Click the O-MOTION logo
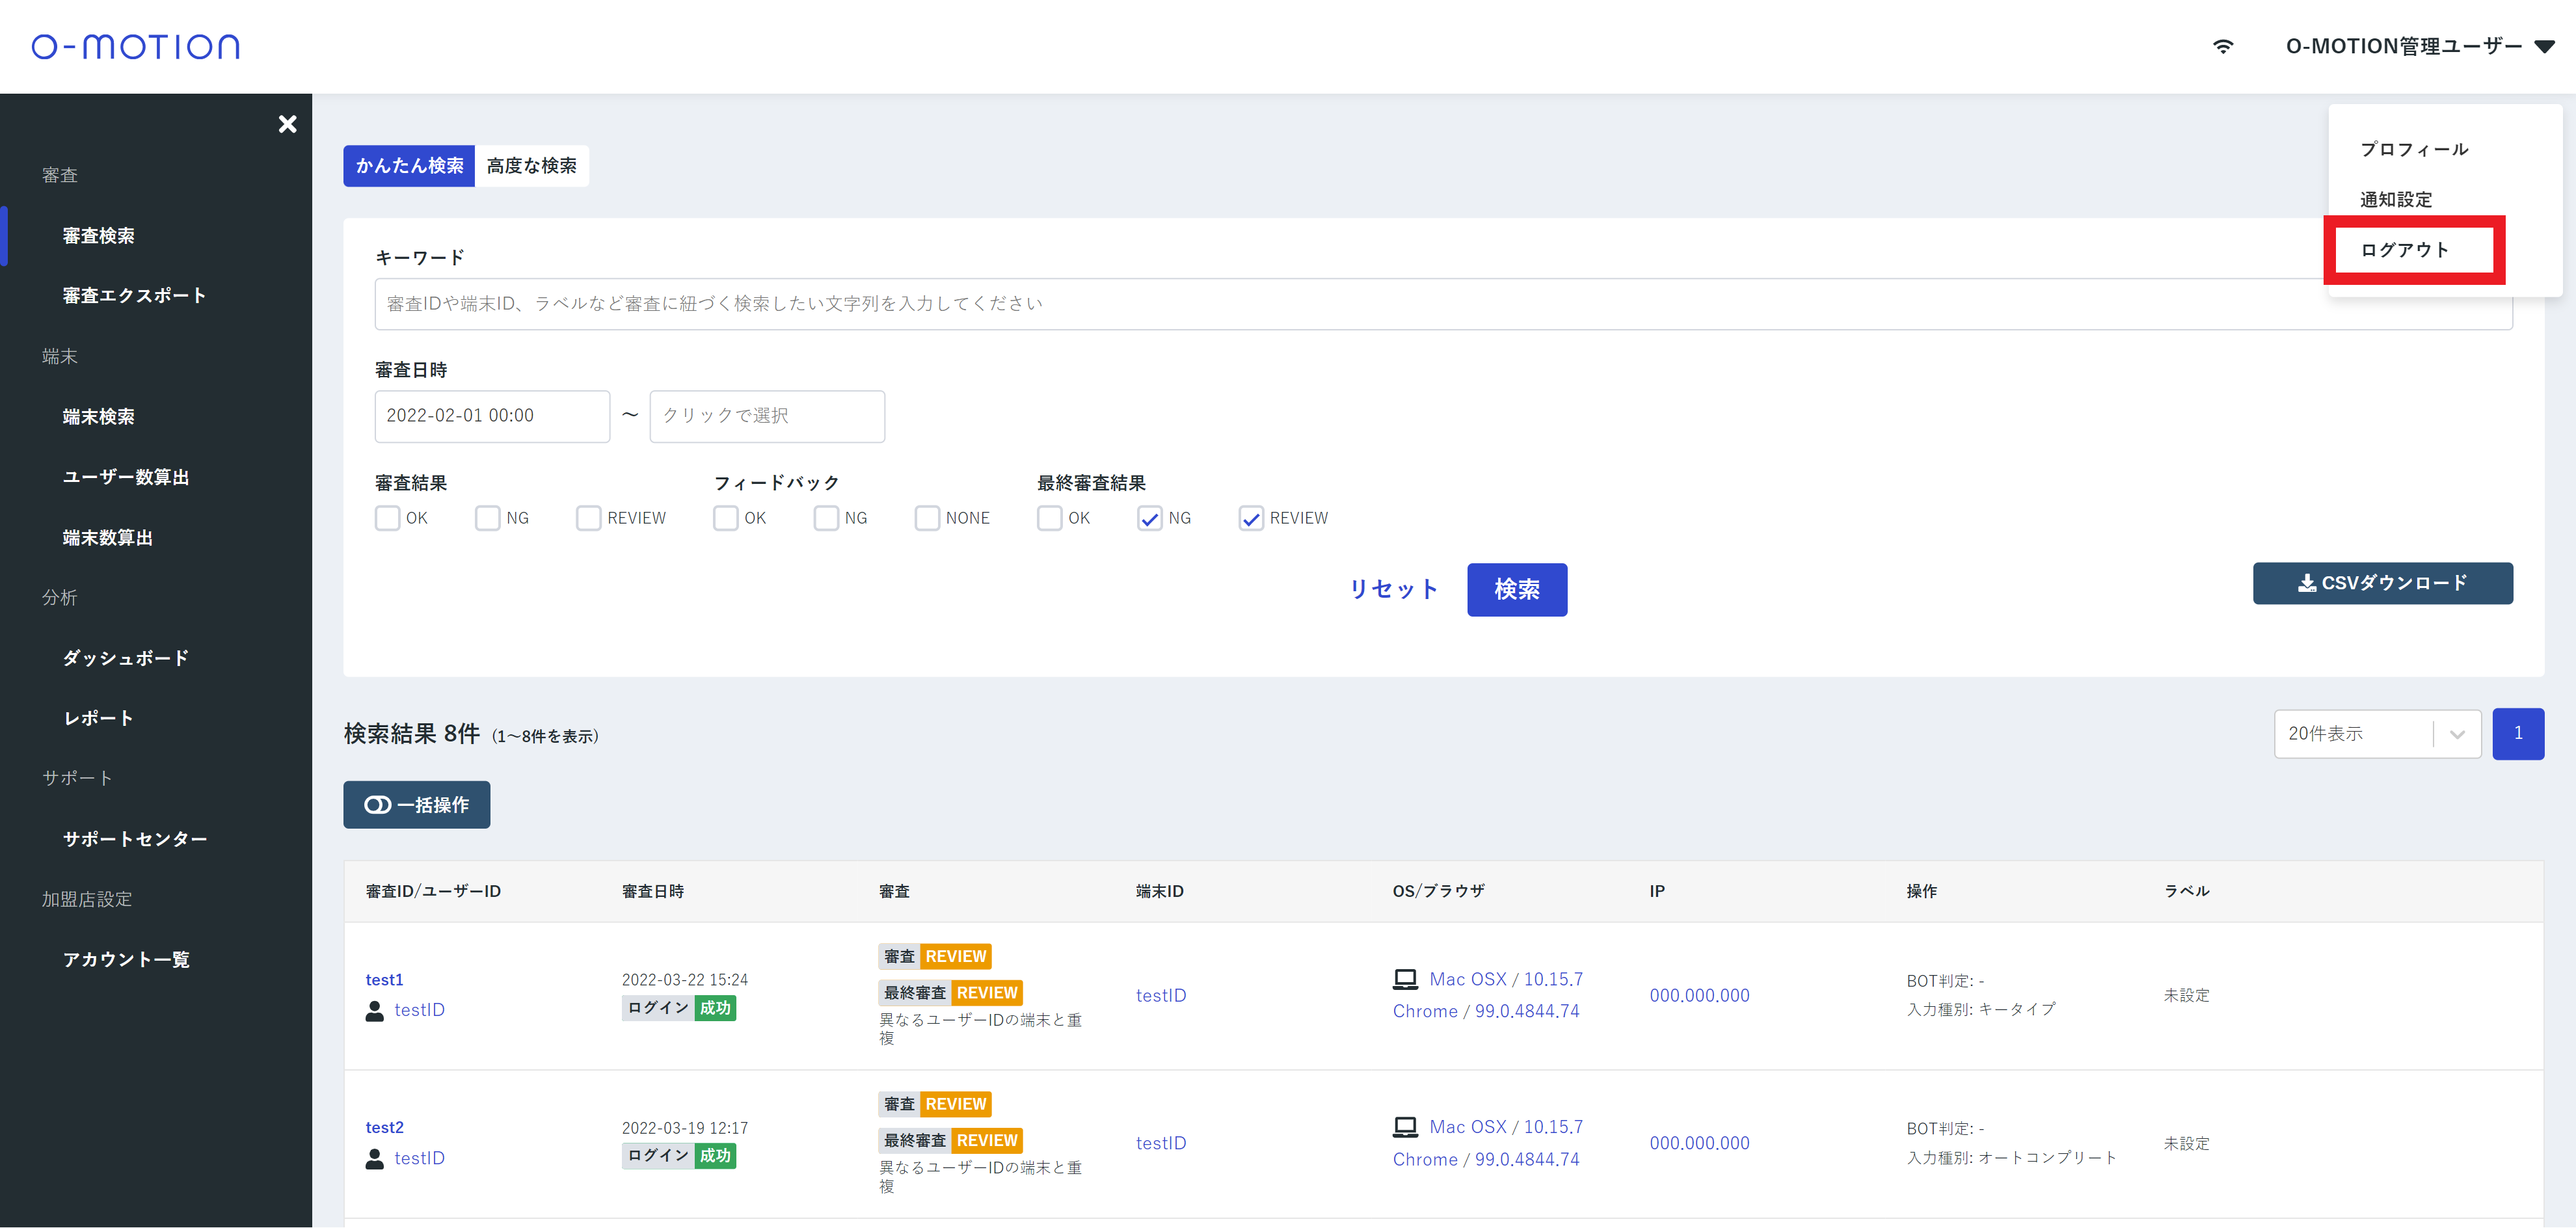The height and width of the screenshot is (1228, 2576). [136, 46]
